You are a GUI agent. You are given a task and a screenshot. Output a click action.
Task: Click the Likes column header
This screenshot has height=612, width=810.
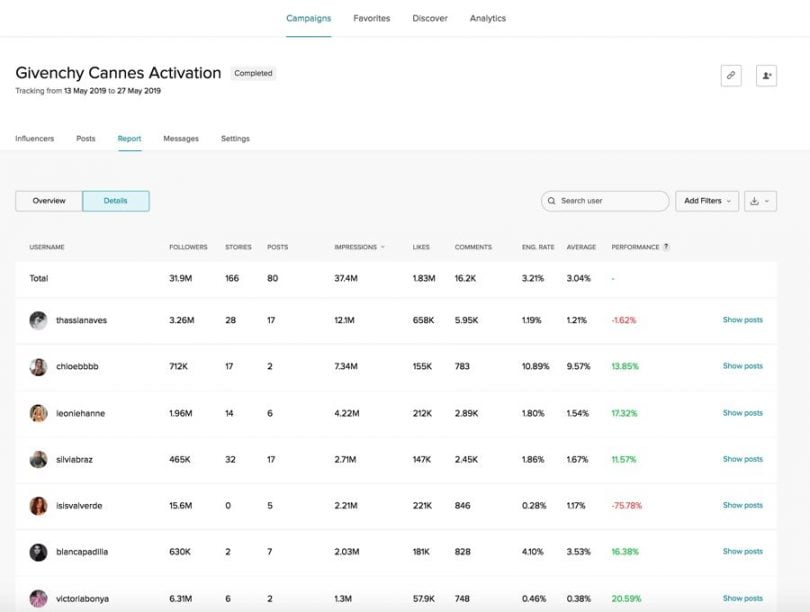[x=421, y=247]
